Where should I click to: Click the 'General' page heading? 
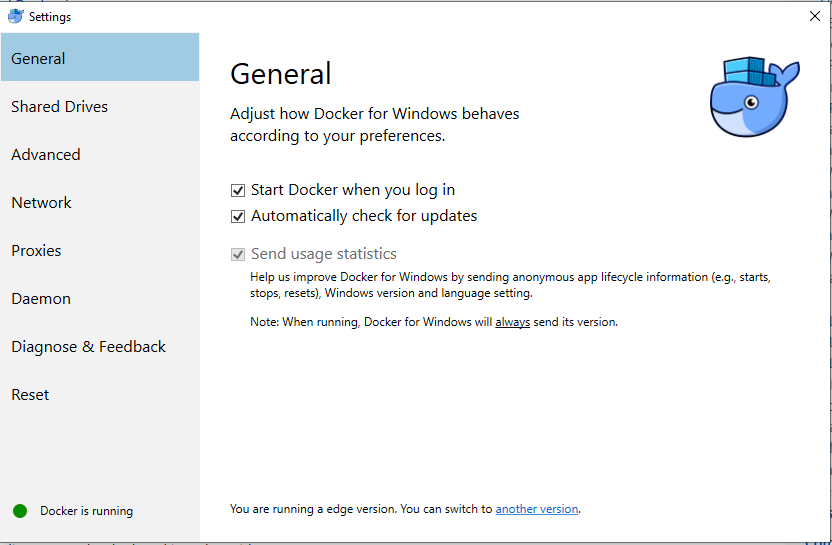click(x=281, y=73)
